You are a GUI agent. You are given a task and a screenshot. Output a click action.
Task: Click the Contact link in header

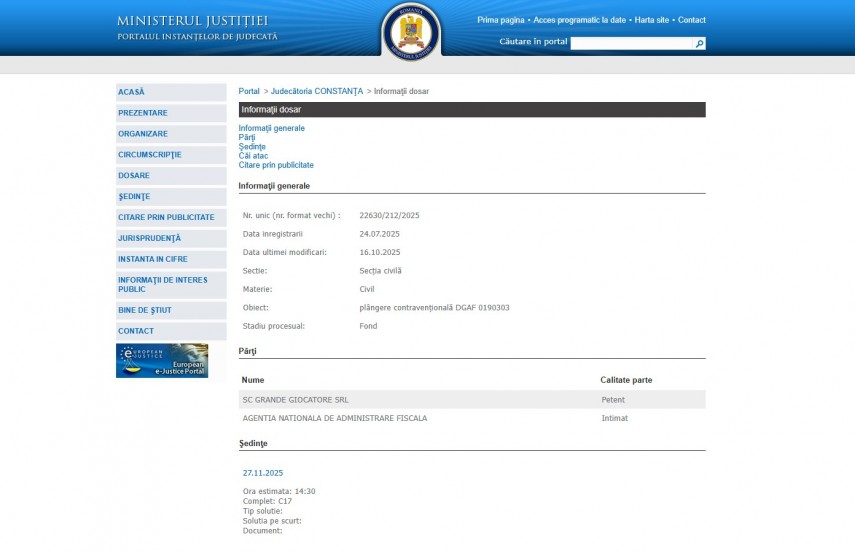[x=691, y=20]
